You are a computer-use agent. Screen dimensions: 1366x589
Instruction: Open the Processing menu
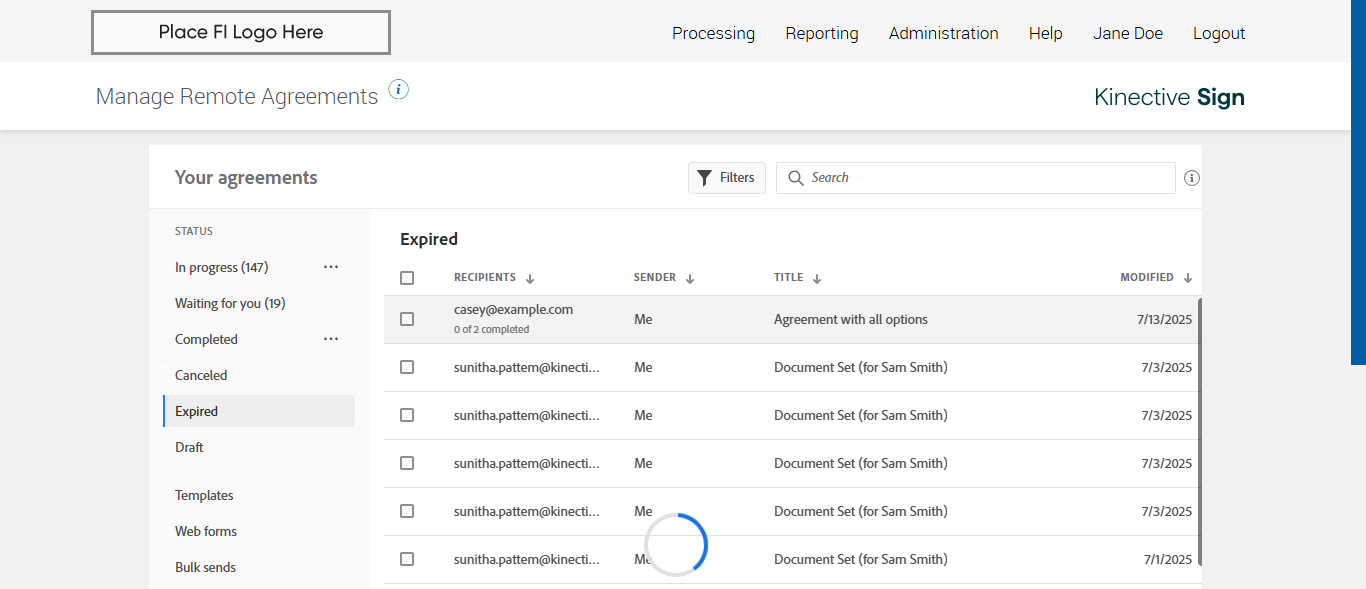point(713,33)
